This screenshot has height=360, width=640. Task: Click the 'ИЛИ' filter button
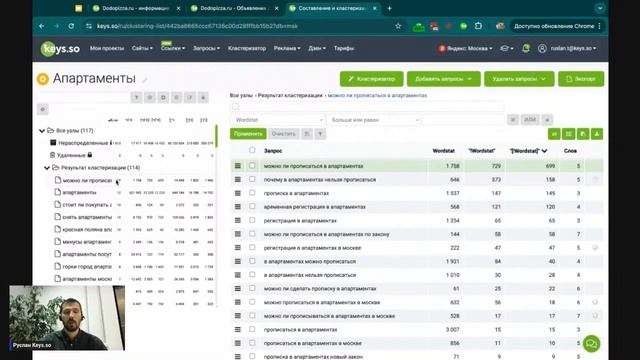click(530, 120)
